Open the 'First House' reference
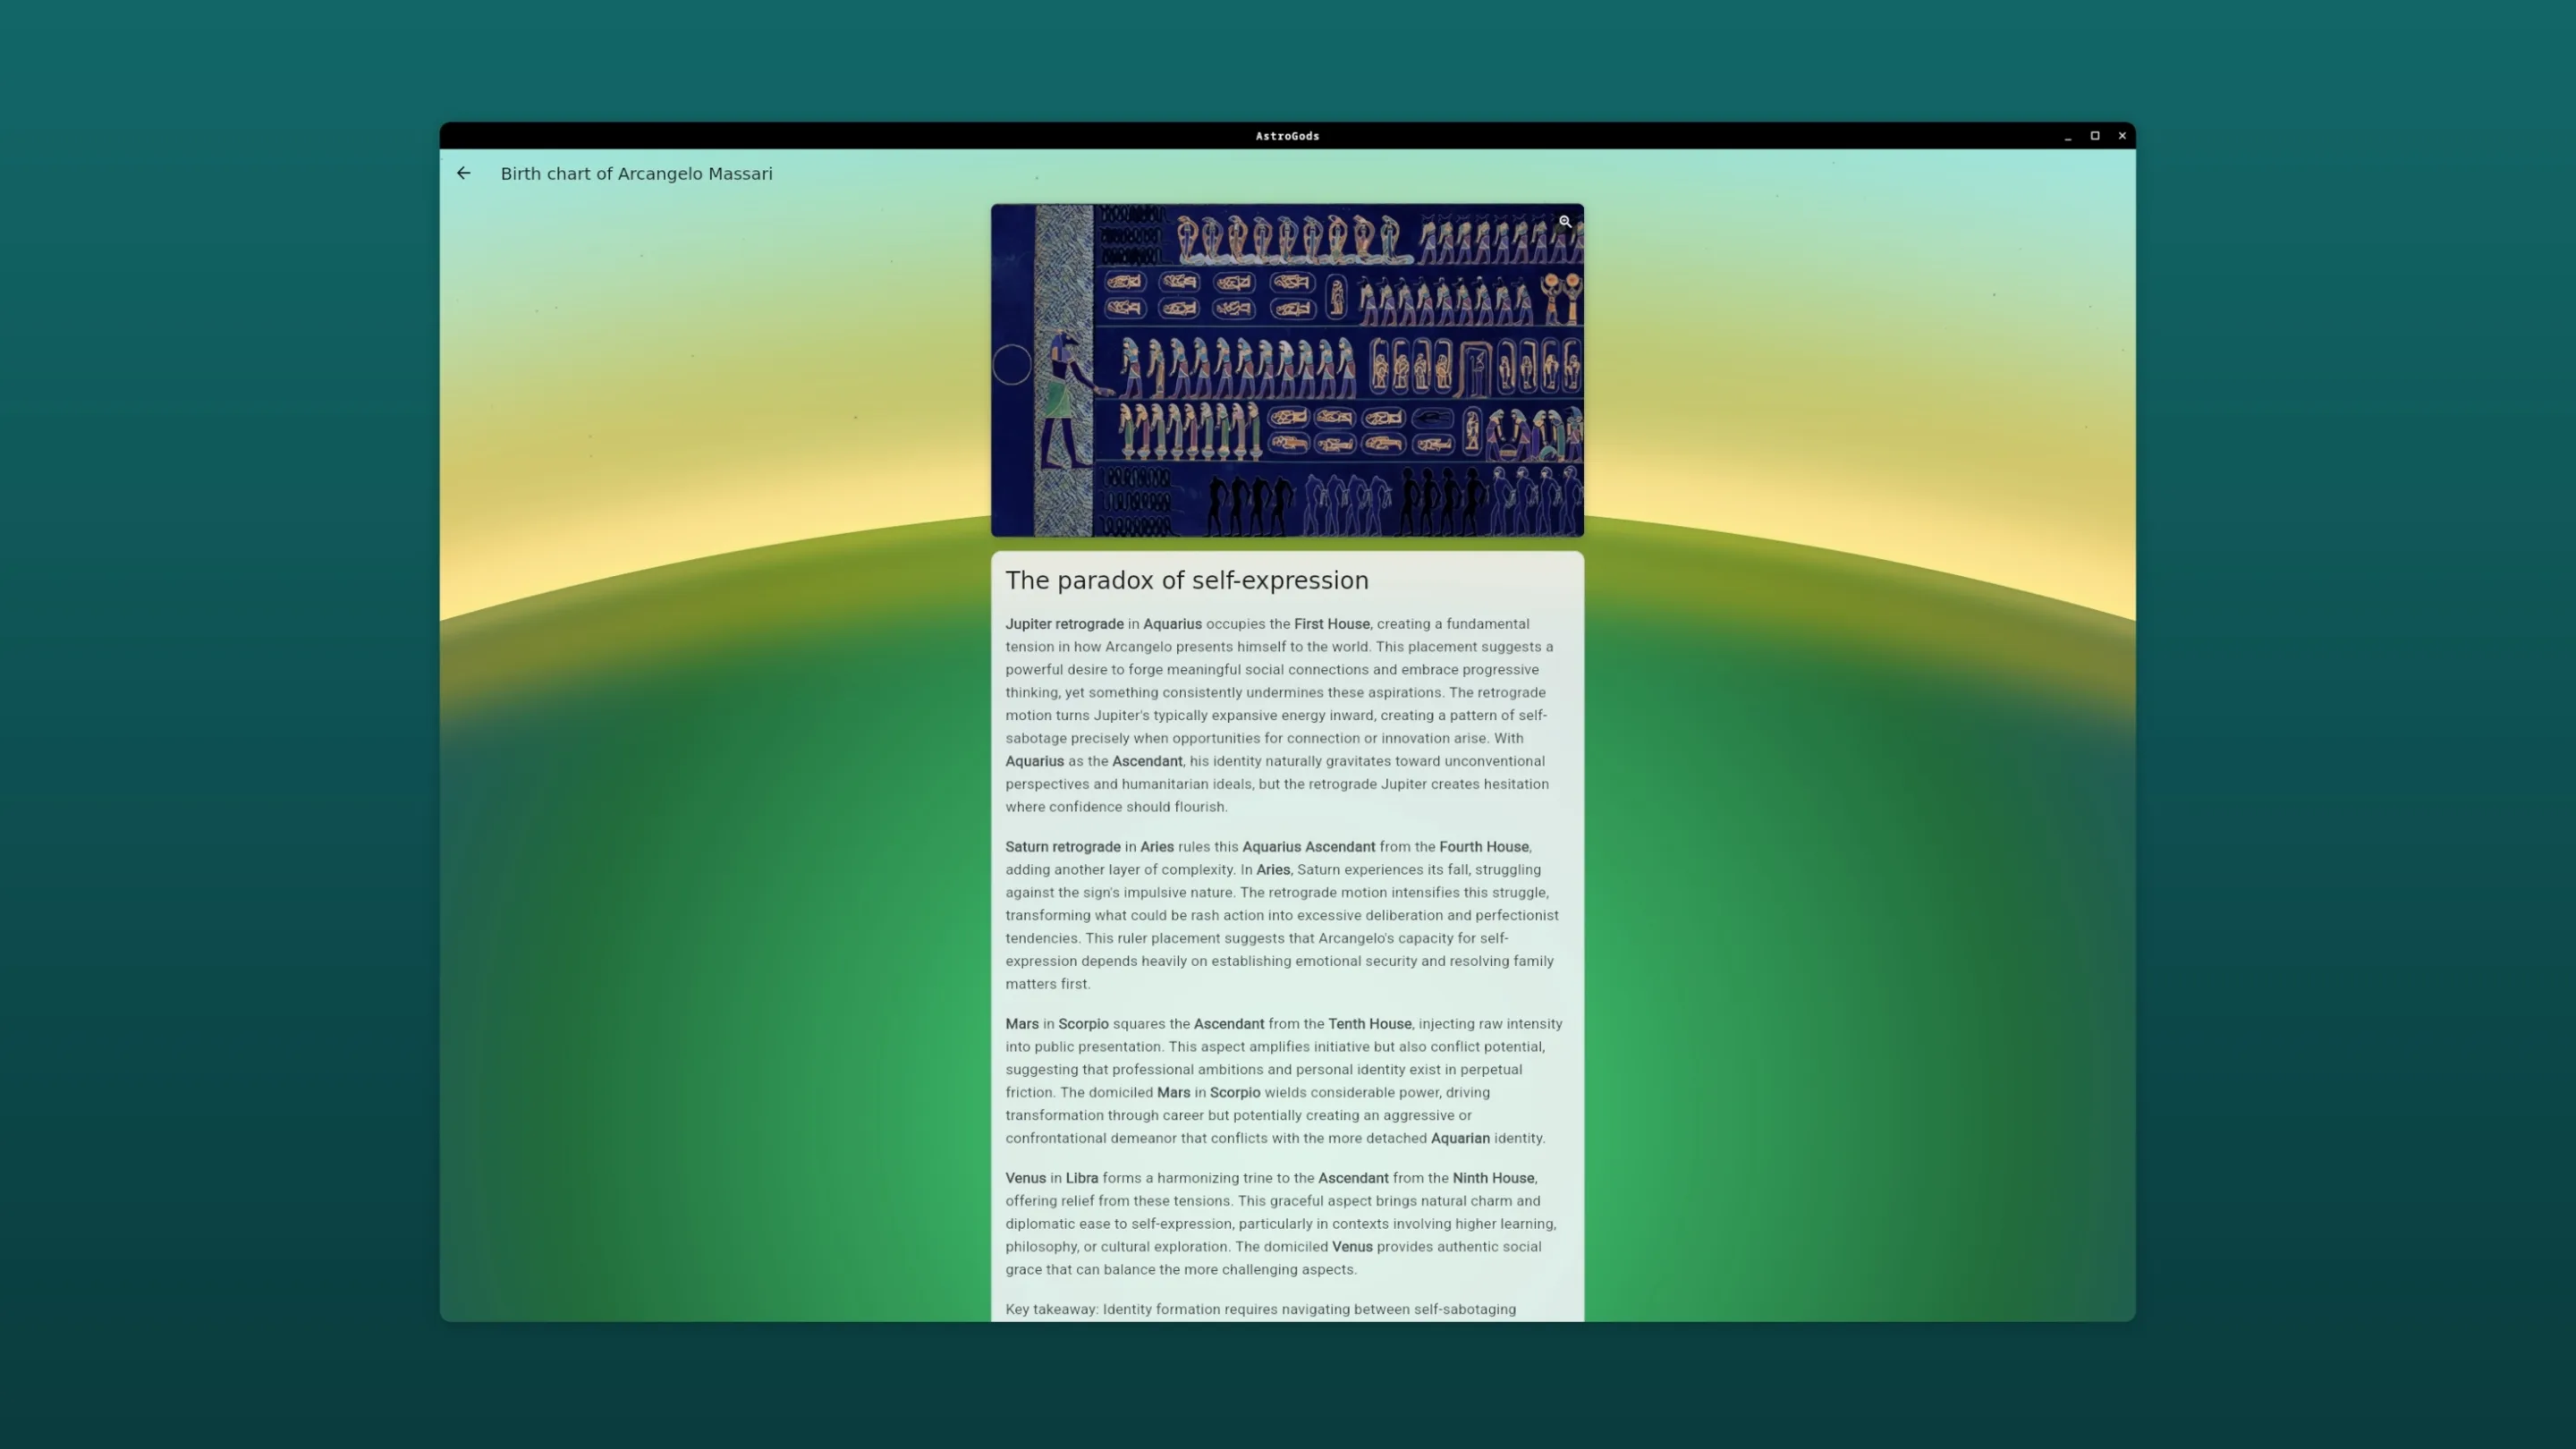This screenshot has width=2576, height=1449. point(1331,623)
